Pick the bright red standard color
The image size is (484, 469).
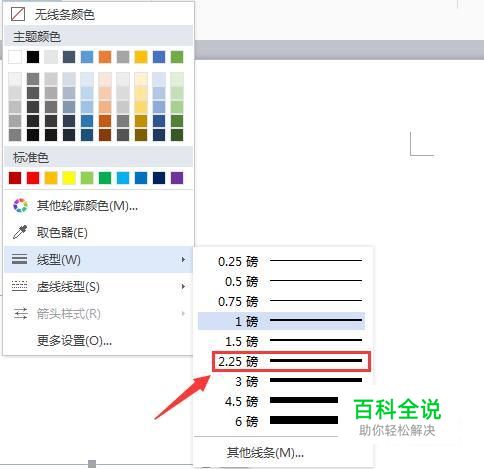pyautogui.click(x=33, y=178)
